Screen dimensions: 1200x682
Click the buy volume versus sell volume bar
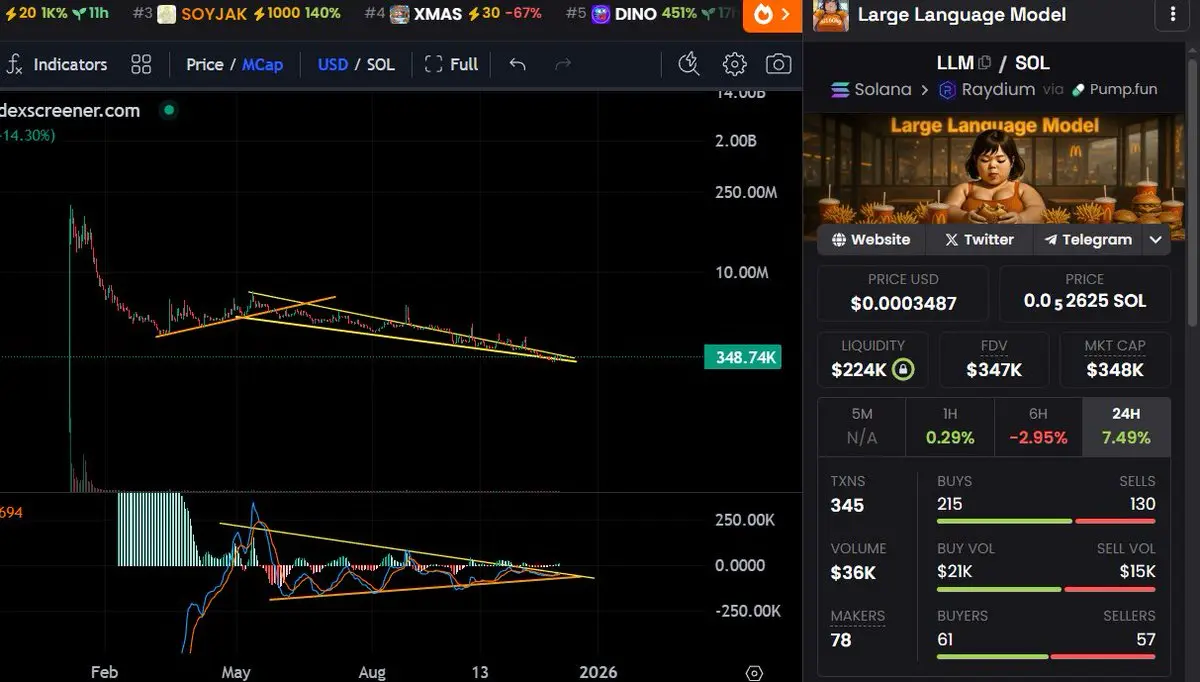(1046, 589)
